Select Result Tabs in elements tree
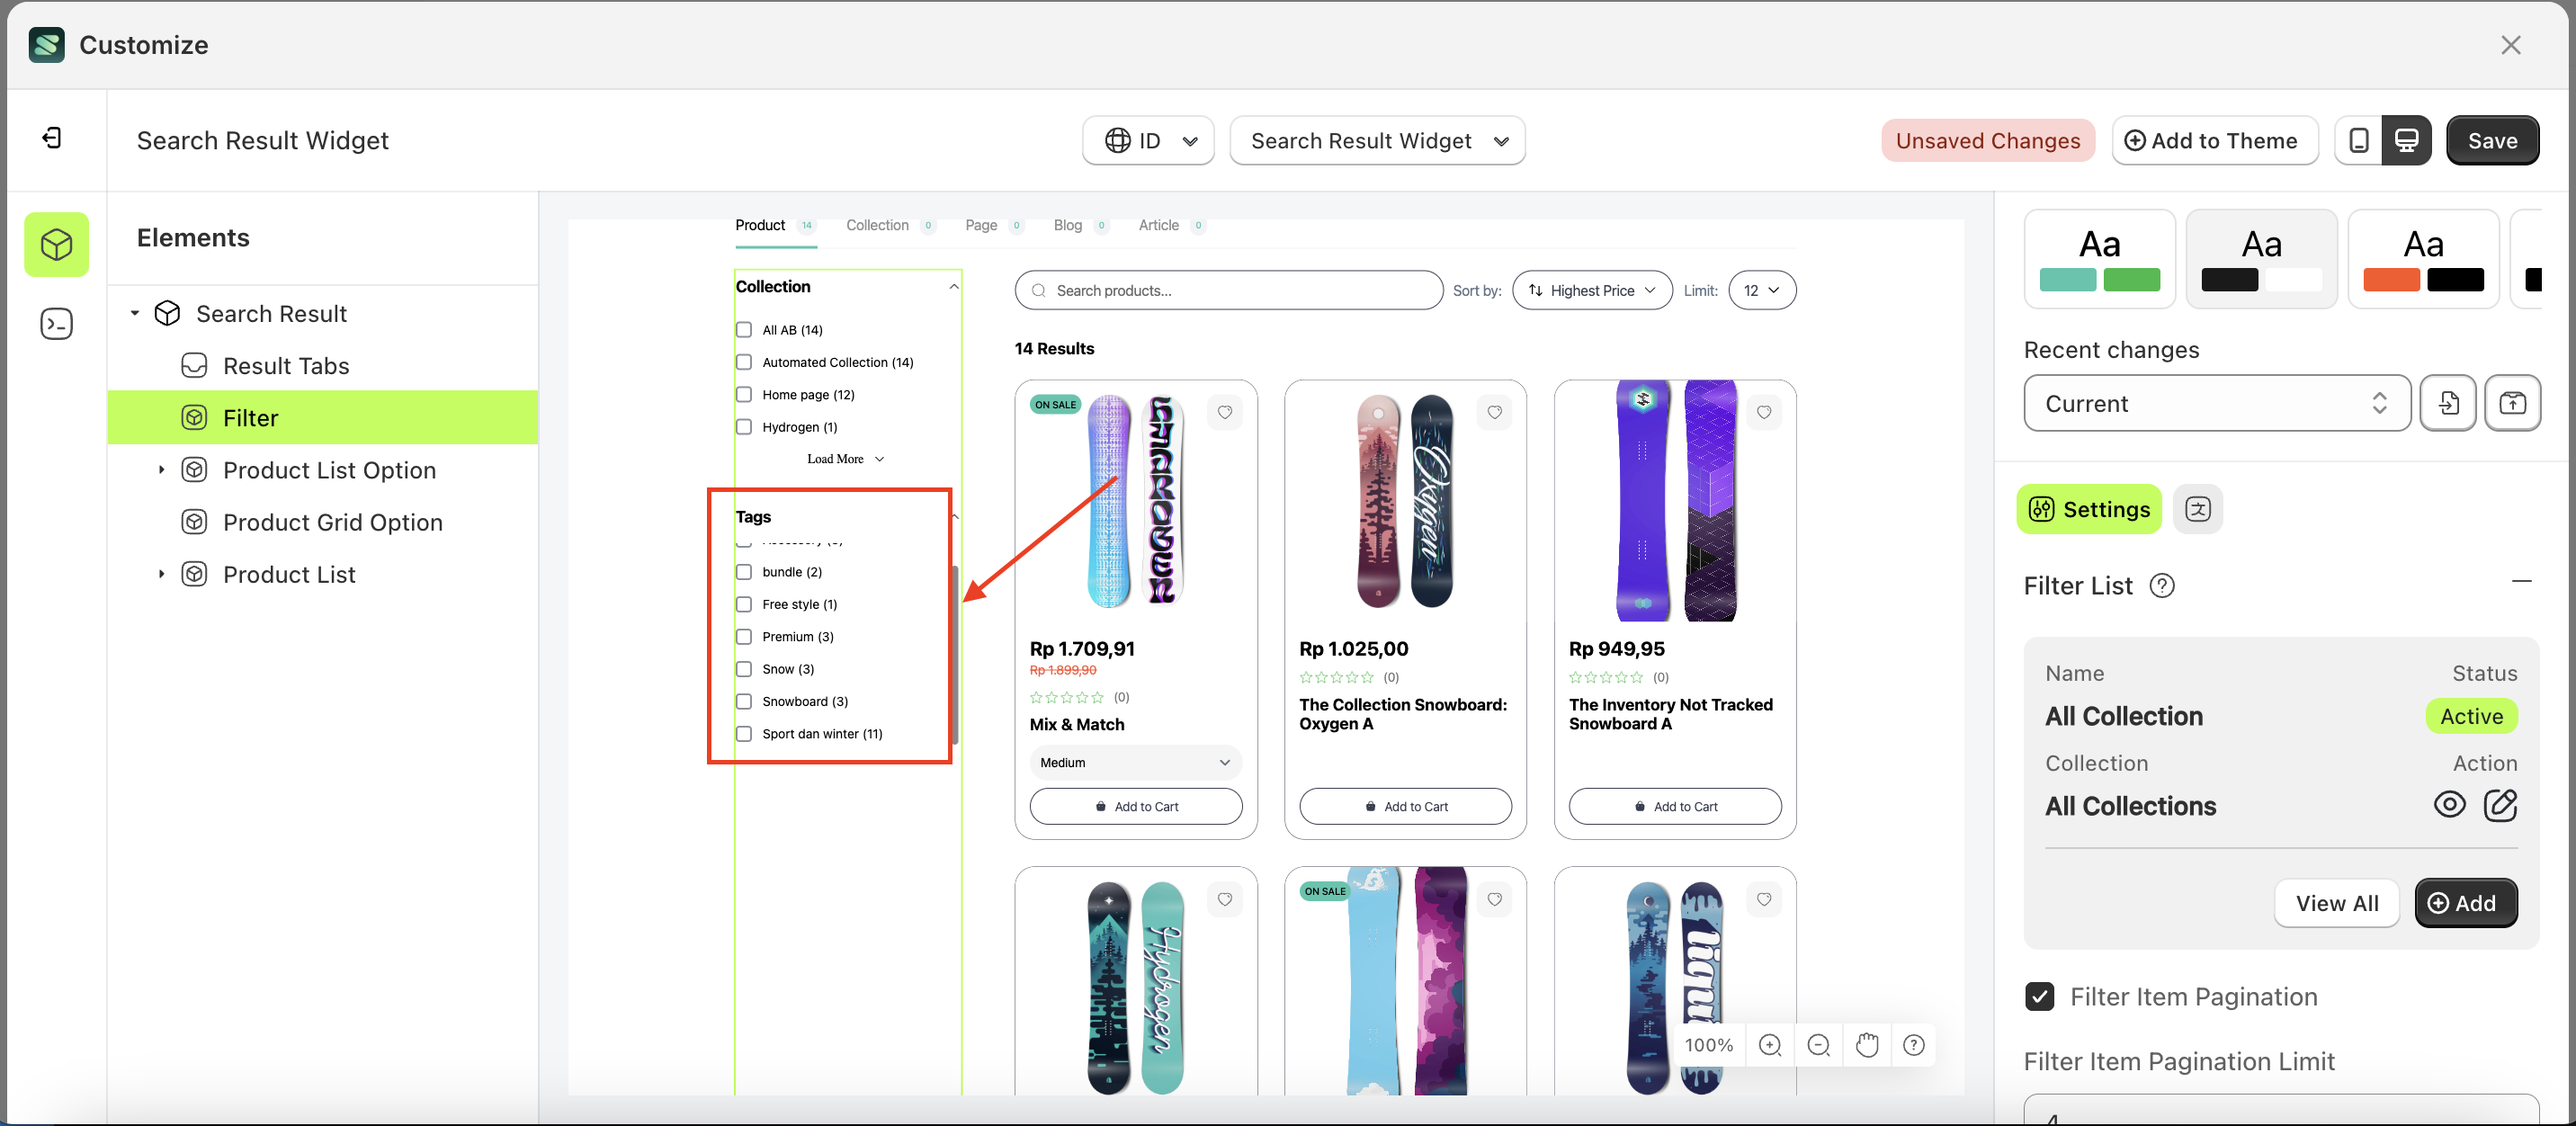The image size is (2576, 1126). (x=286, y=366)
